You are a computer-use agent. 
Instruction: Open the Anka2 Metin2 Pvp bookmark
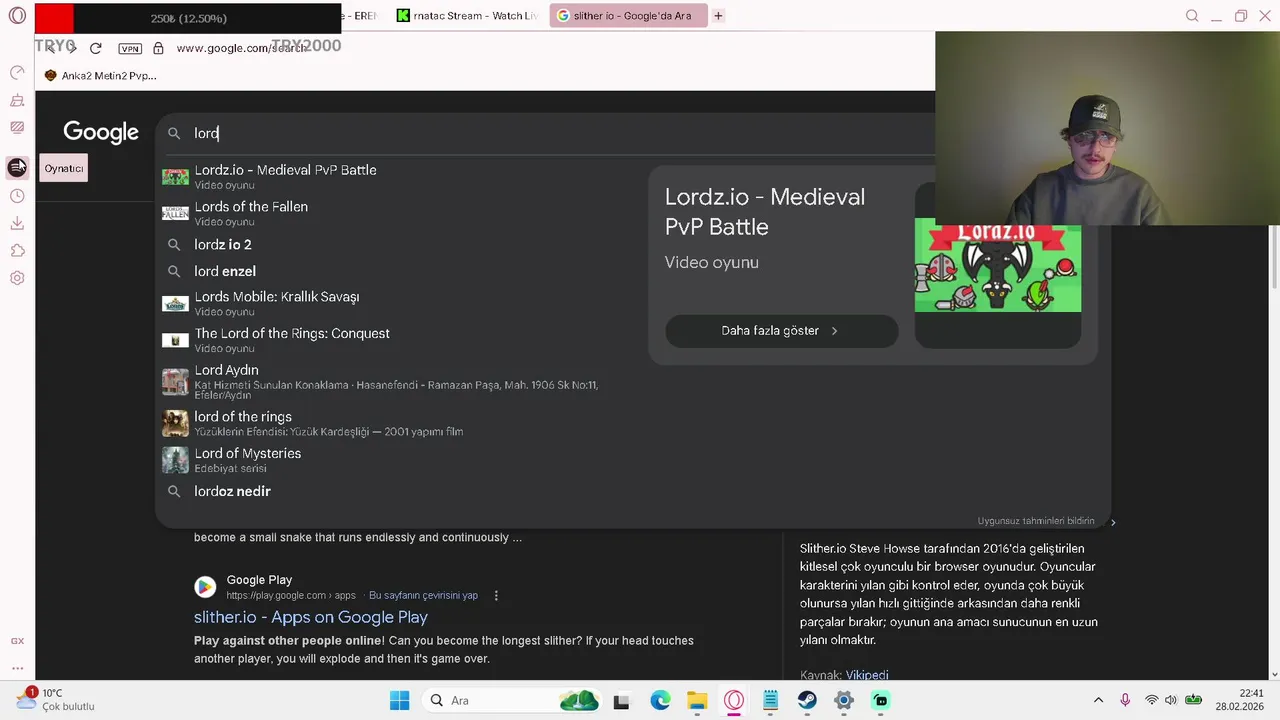100,75
